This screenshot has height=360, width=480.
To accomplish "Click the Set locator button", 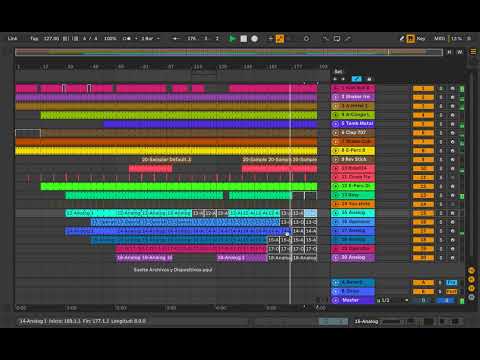I will tap(338, 71).
